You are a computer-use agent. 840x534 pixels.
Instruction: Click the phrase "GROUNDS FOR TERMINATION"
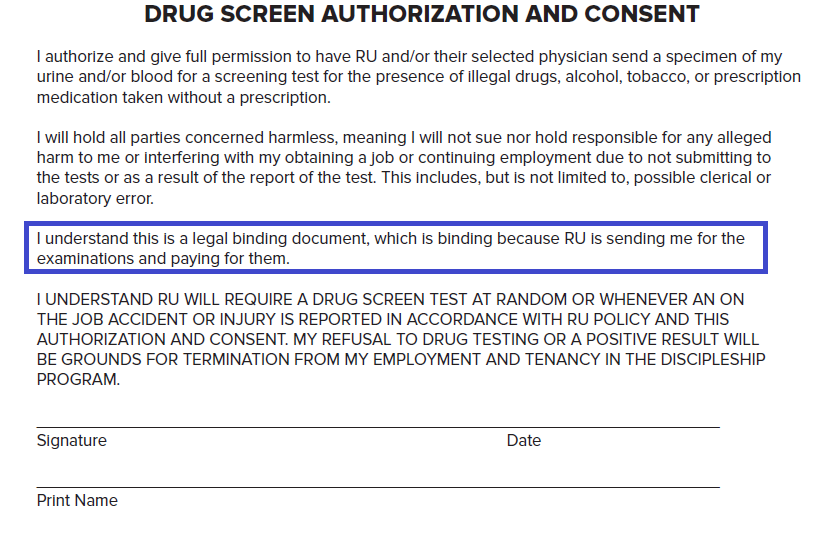pyautogui.click(x=175, y=359)
